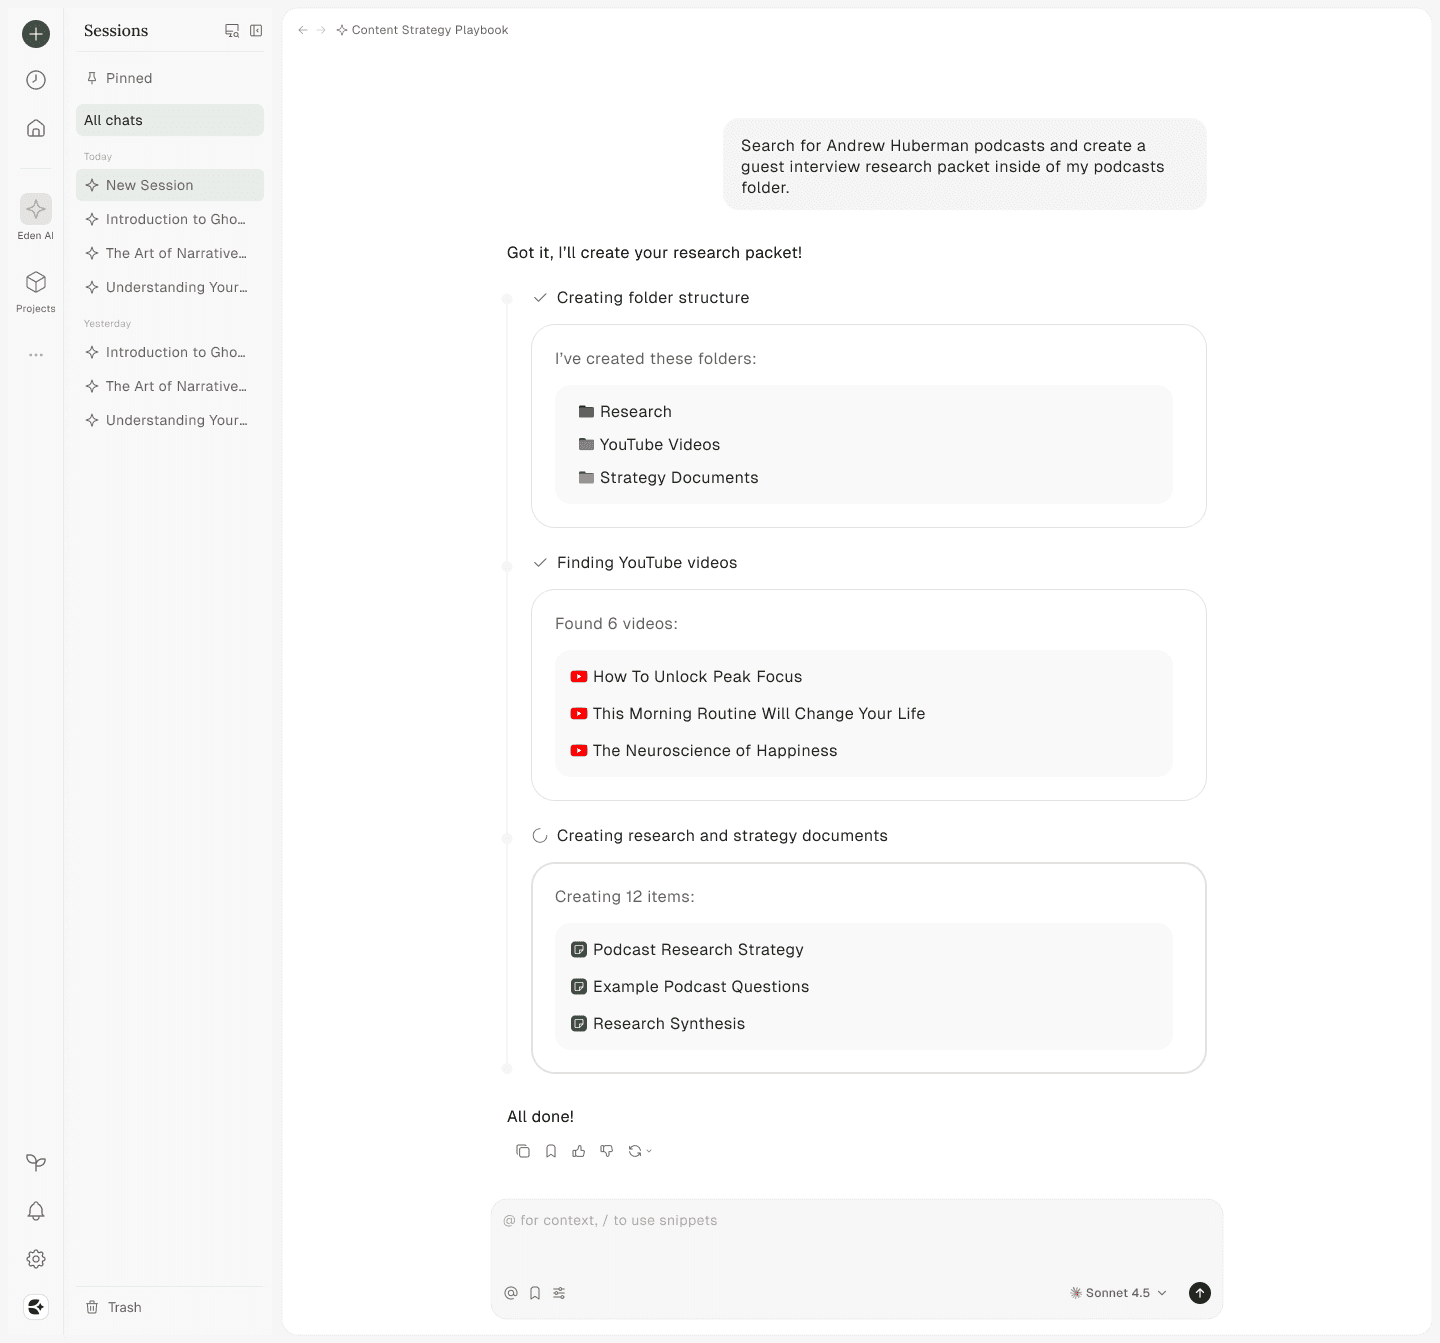Open the Sonnet 4.5 model selector

pyautogui.click(x=1118, y=1293)
